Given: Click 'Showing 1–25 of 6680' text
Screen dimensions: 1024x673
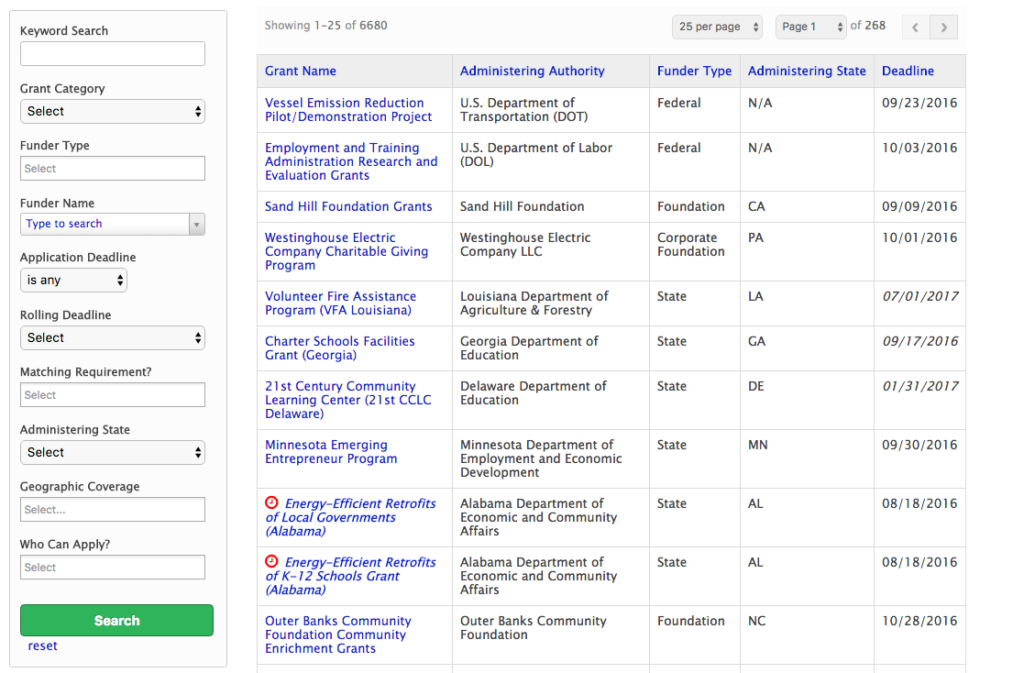Looking at the screenshot, I should (326, 25).
